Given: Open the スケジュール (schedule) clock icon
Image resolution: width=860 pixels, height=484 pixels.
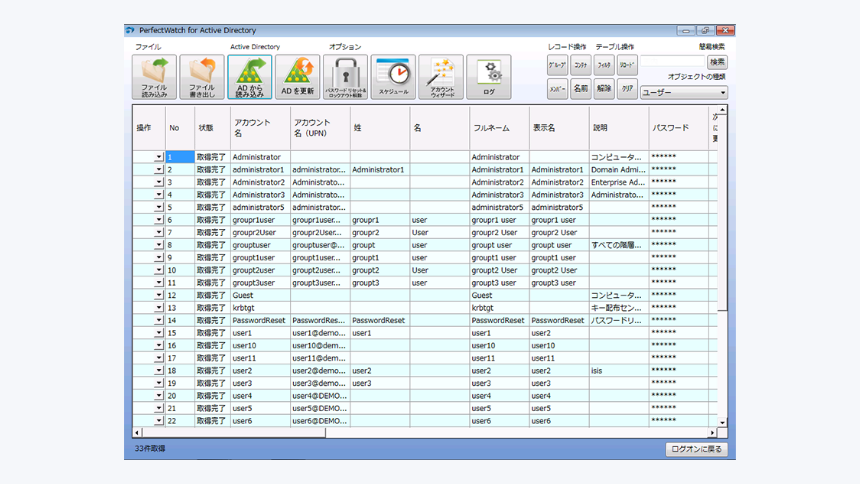Looking at the screenshot, I should pyautogui.click(x=393, y=77).
